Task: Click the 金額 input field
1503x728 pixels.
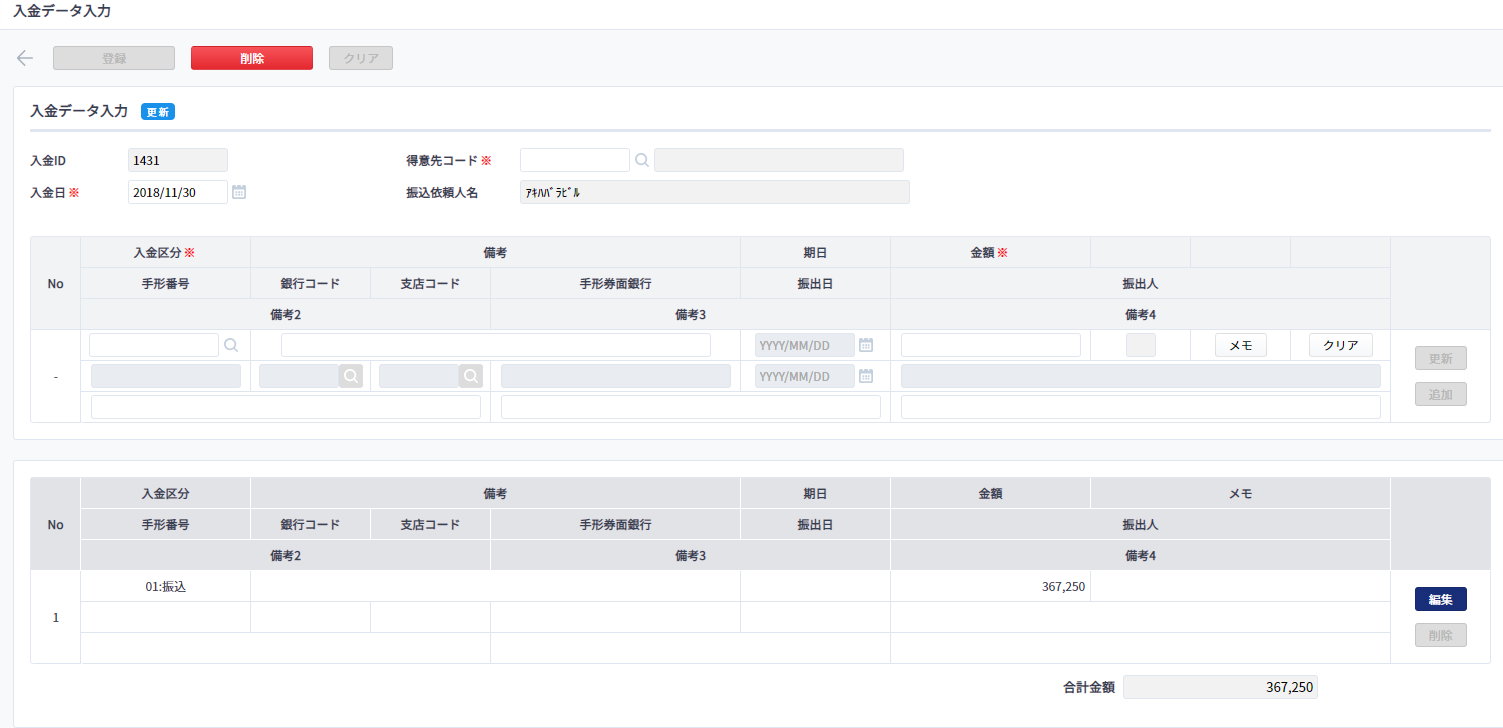Action: pos(991,345)
